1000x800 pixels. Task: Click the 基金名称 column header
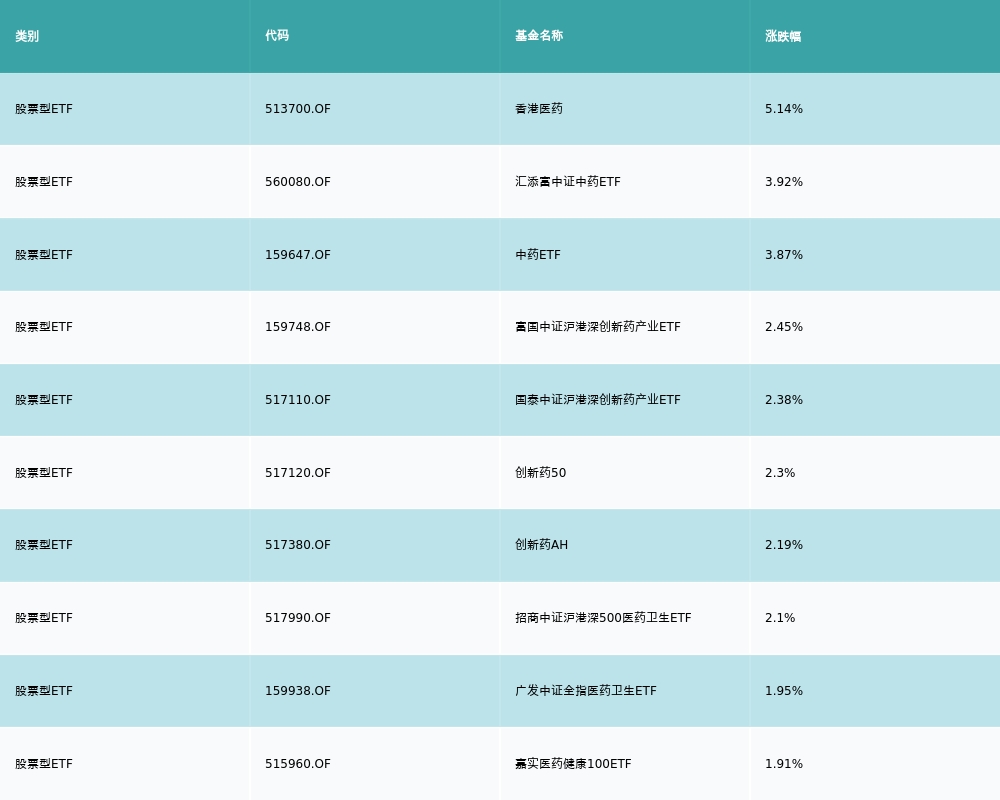pos(539,36)
